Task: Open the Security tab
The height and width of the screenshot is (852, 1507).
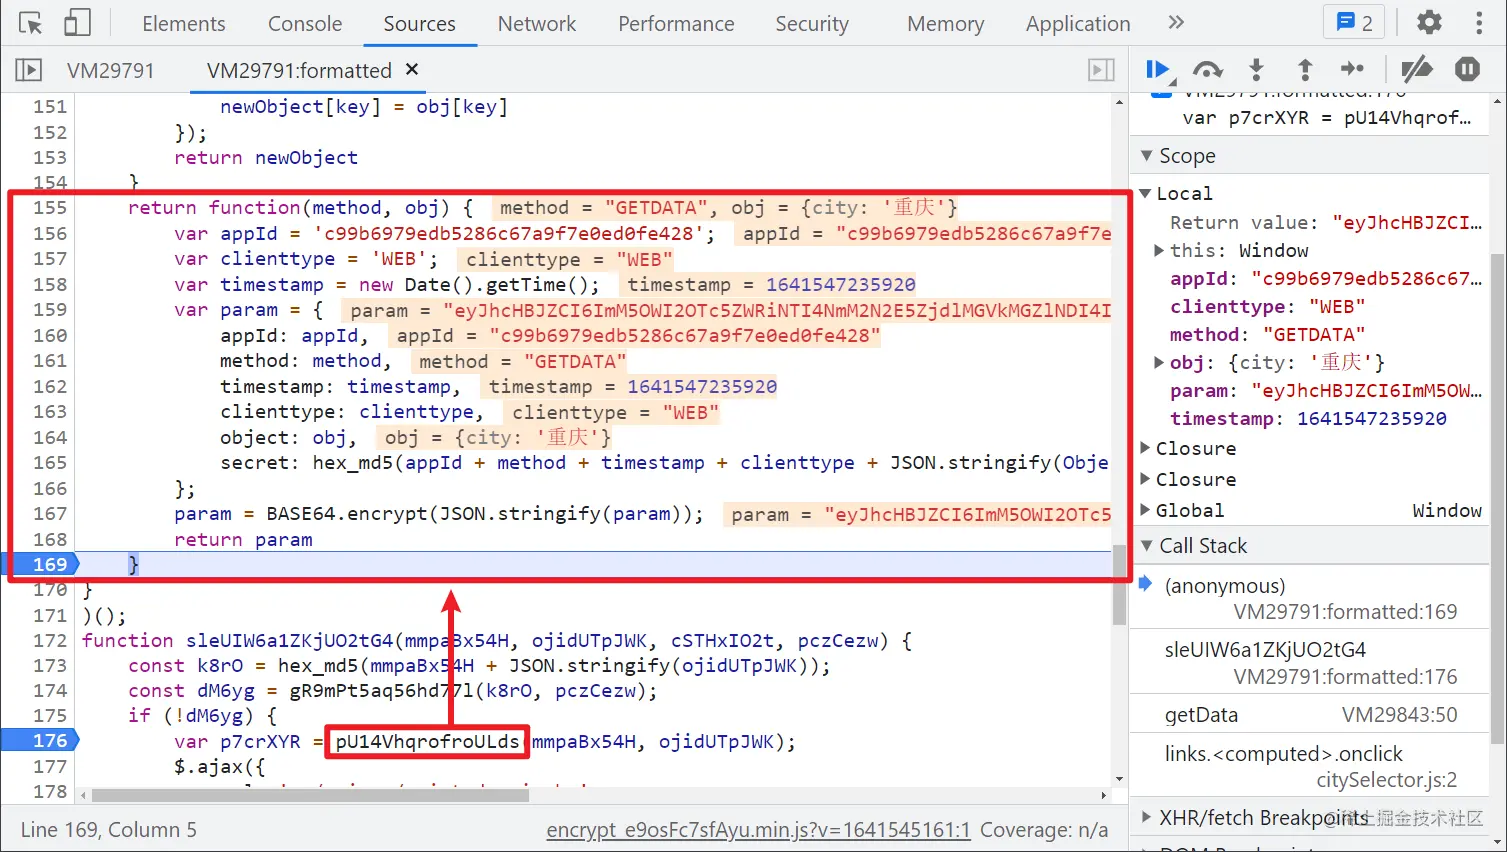Action: tap(812, 23)
